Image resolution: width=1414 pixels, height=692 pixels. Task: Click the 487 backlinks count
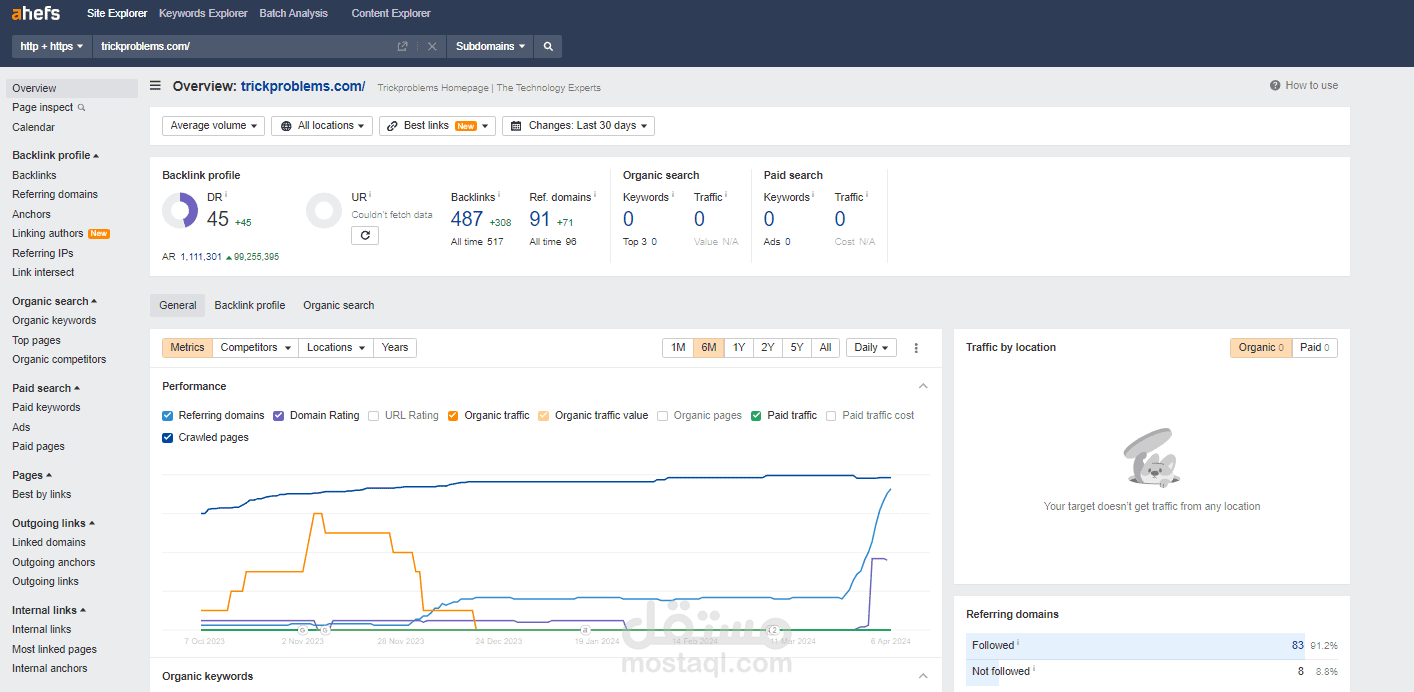coord(467,219)
